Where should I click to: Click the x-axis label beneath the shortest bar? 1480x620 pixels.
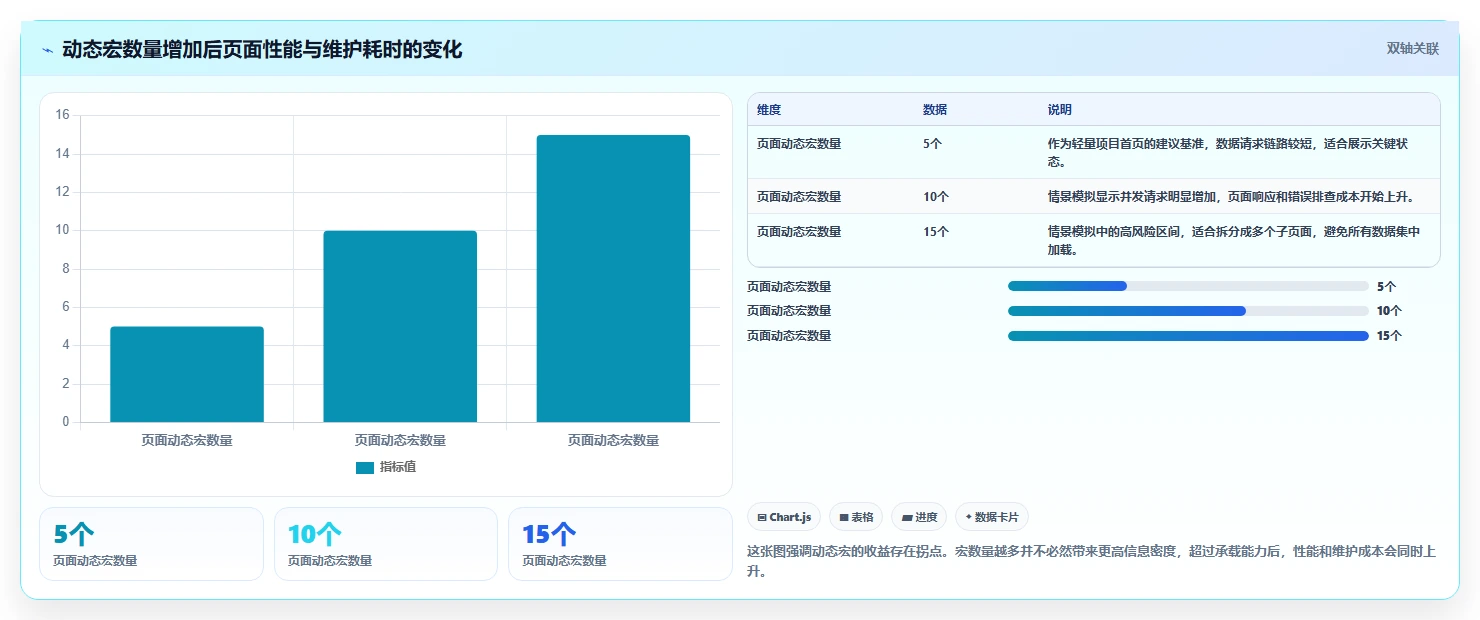coord(187,440)
